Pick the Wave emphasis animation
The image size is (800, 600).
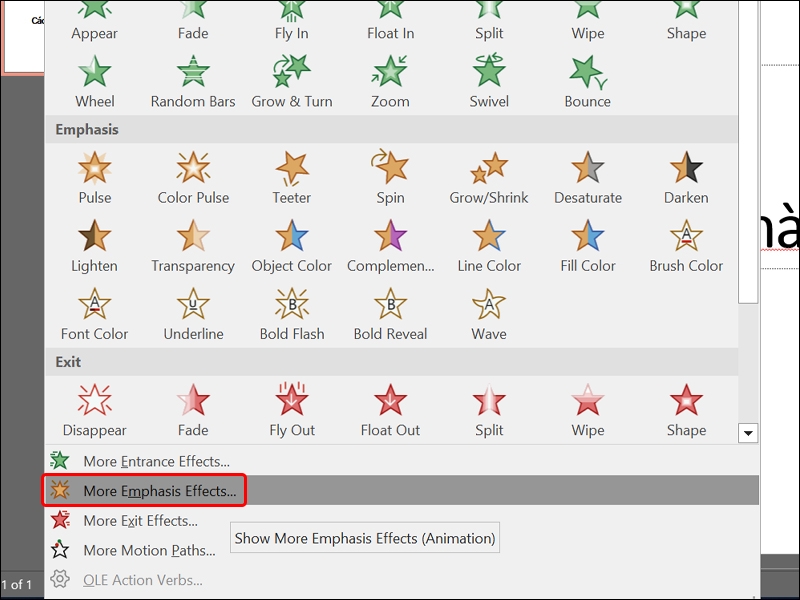point(489,314)
